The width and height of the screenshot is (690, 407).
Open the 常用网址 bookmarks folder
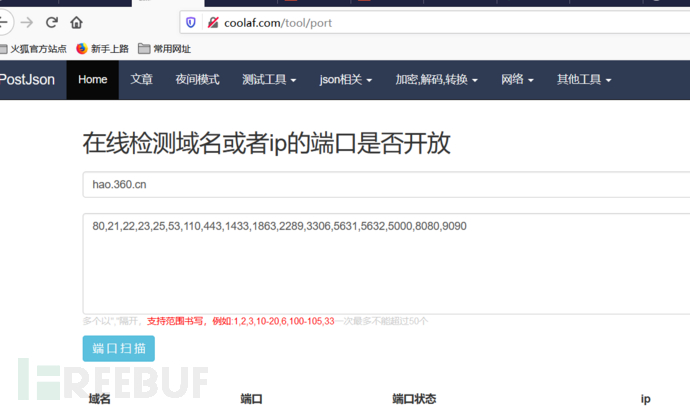pos(164,49)
